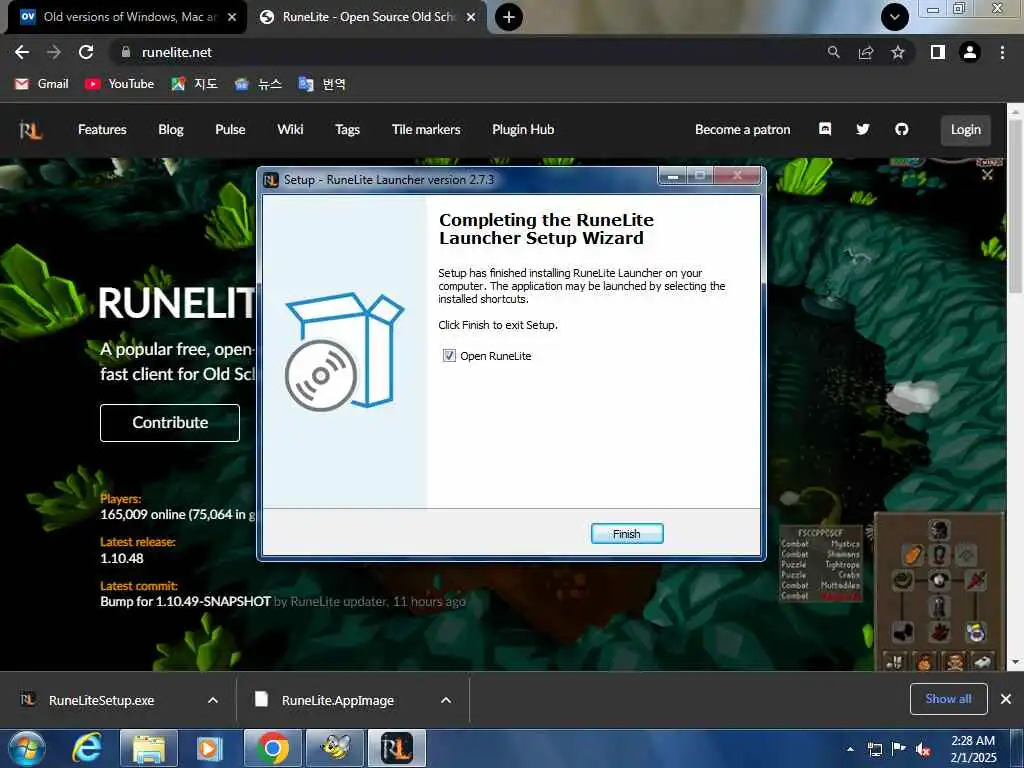Click RuneLite setup taskbar icon

tap(397, 748)
